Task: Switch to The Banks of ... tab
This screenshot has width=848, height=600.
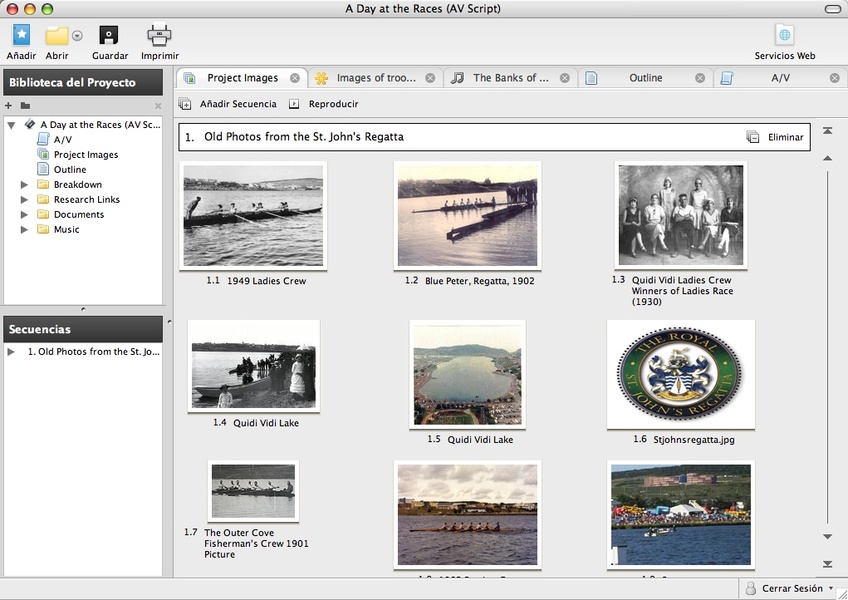Action: coord(511,78)
